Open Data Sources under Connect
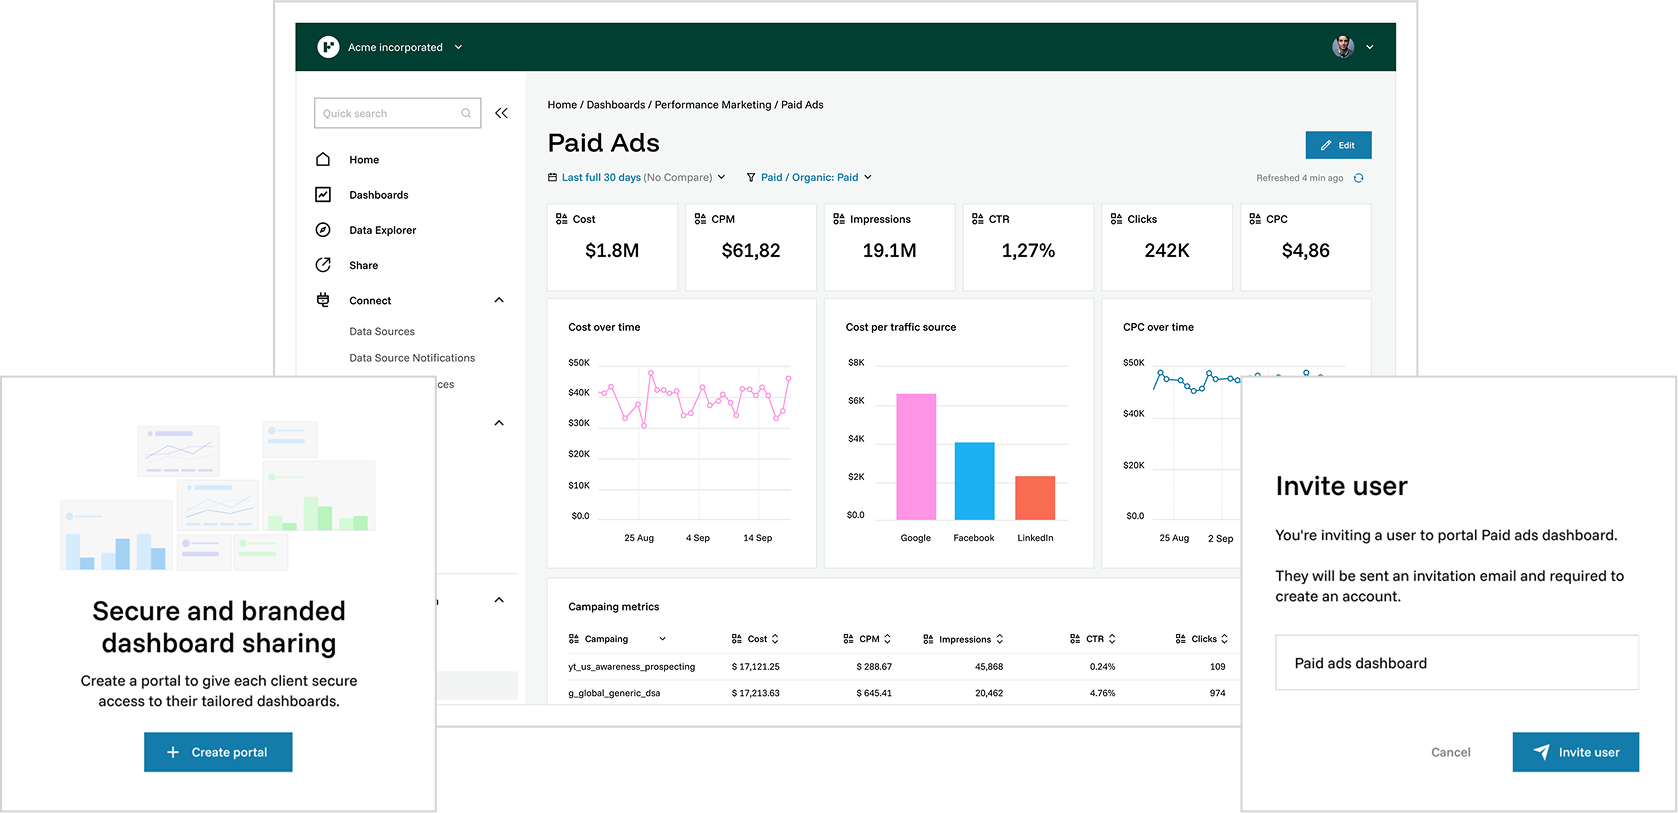The height and width of the screenshot is (813, 1678). [381, 331]
